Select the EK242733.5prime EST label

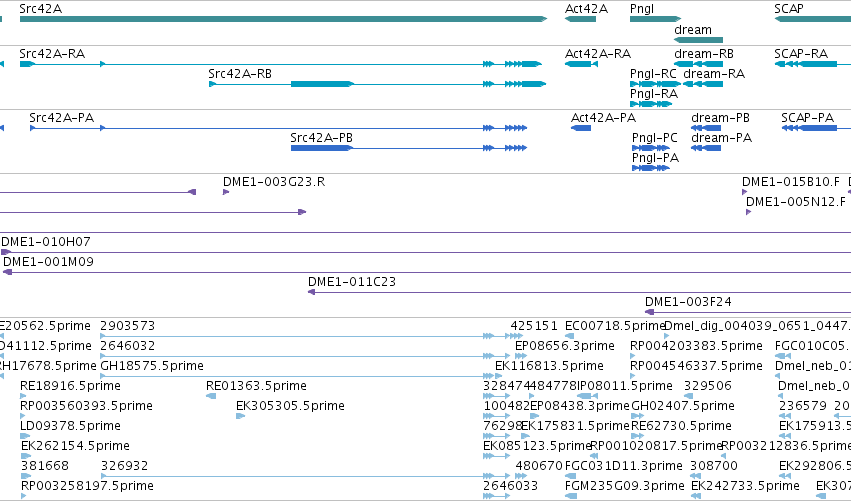[x=745, y=486]
